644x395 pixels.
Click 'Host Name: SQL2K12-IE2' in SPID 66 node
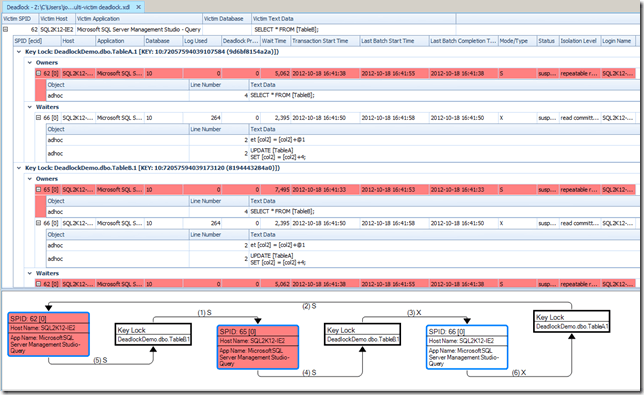pyautogui.click(x=461, y=341)
